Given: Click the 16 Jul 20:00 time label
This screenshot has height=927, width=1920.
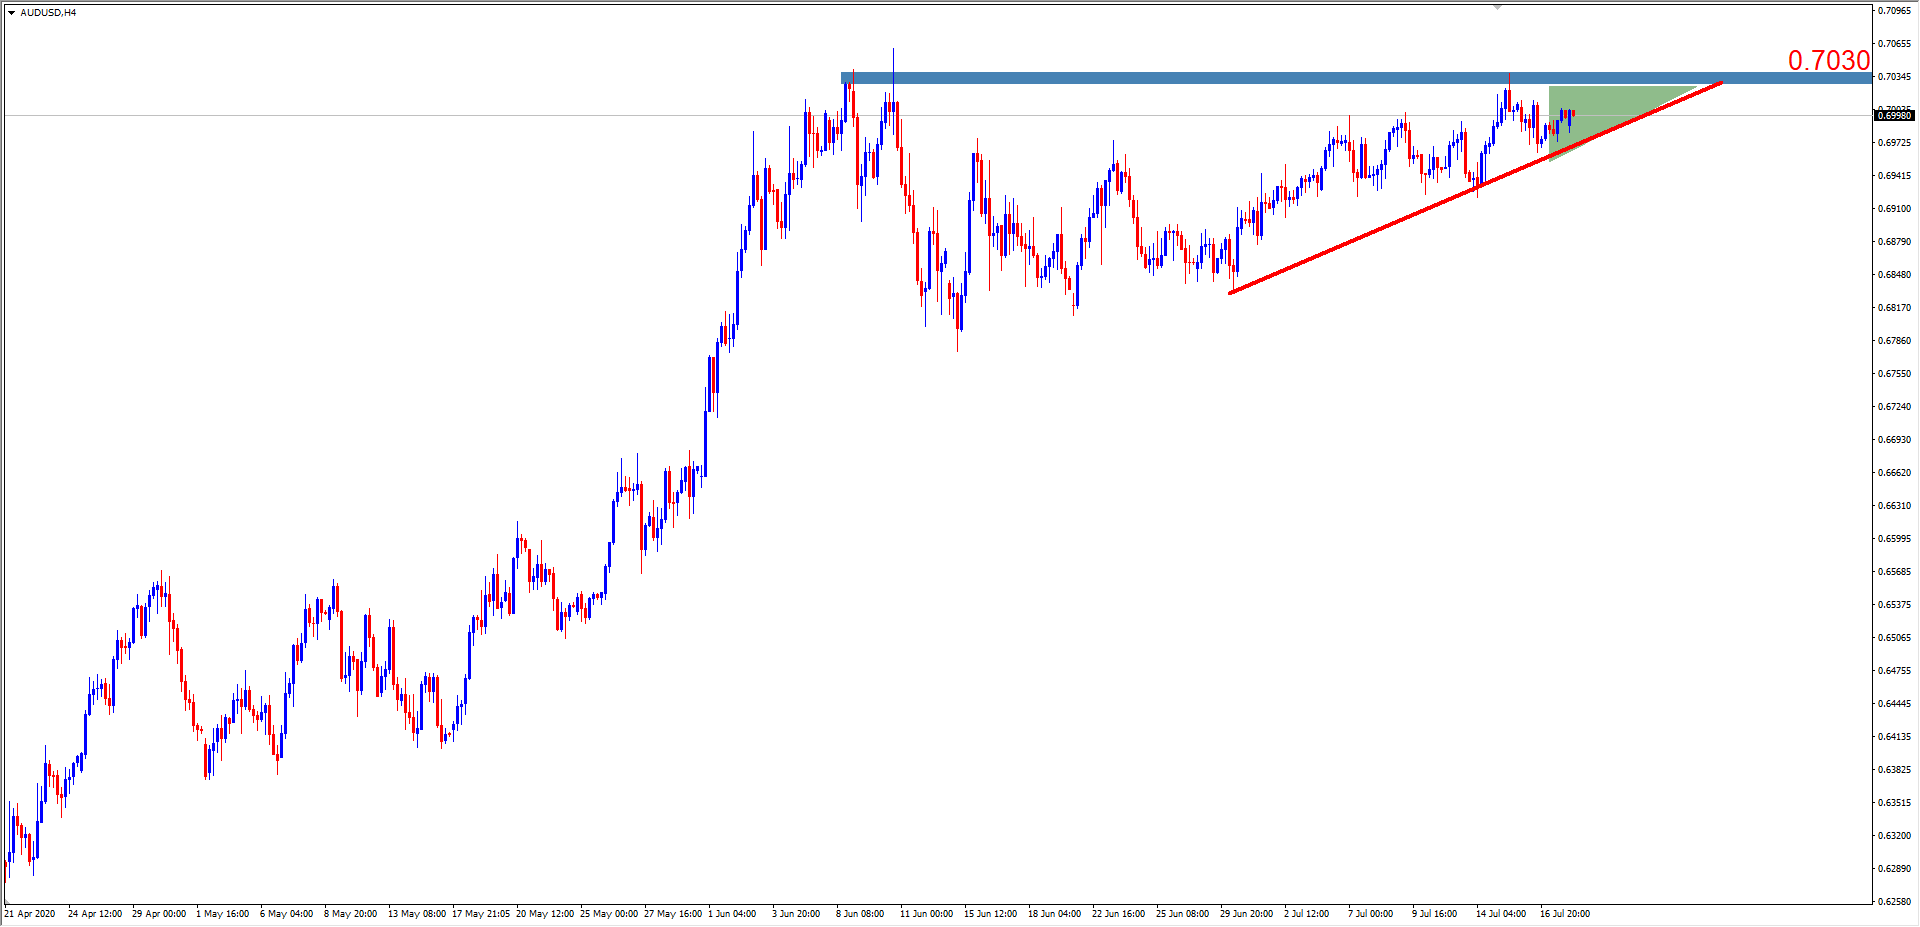Looking at the screenshot, I should coord(1564,914).
